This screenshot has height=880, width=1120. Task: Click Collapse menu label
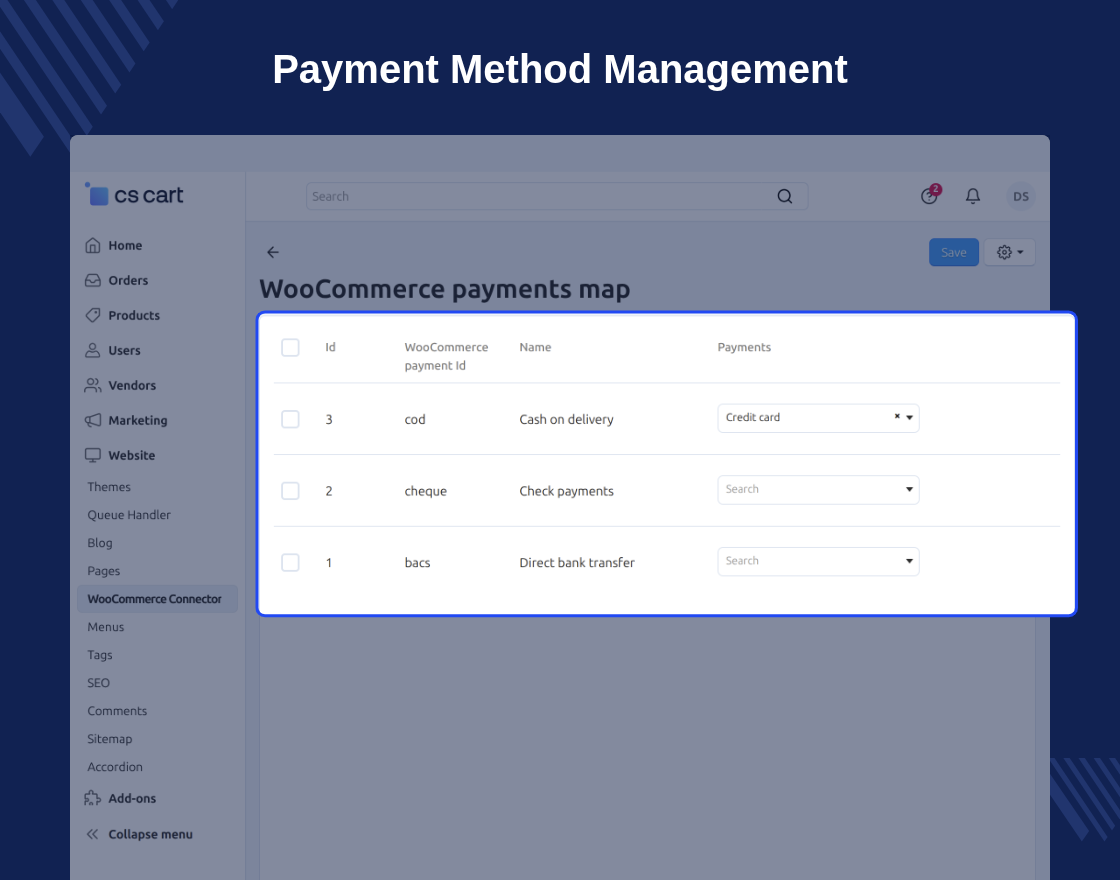[x=151, y=834]
